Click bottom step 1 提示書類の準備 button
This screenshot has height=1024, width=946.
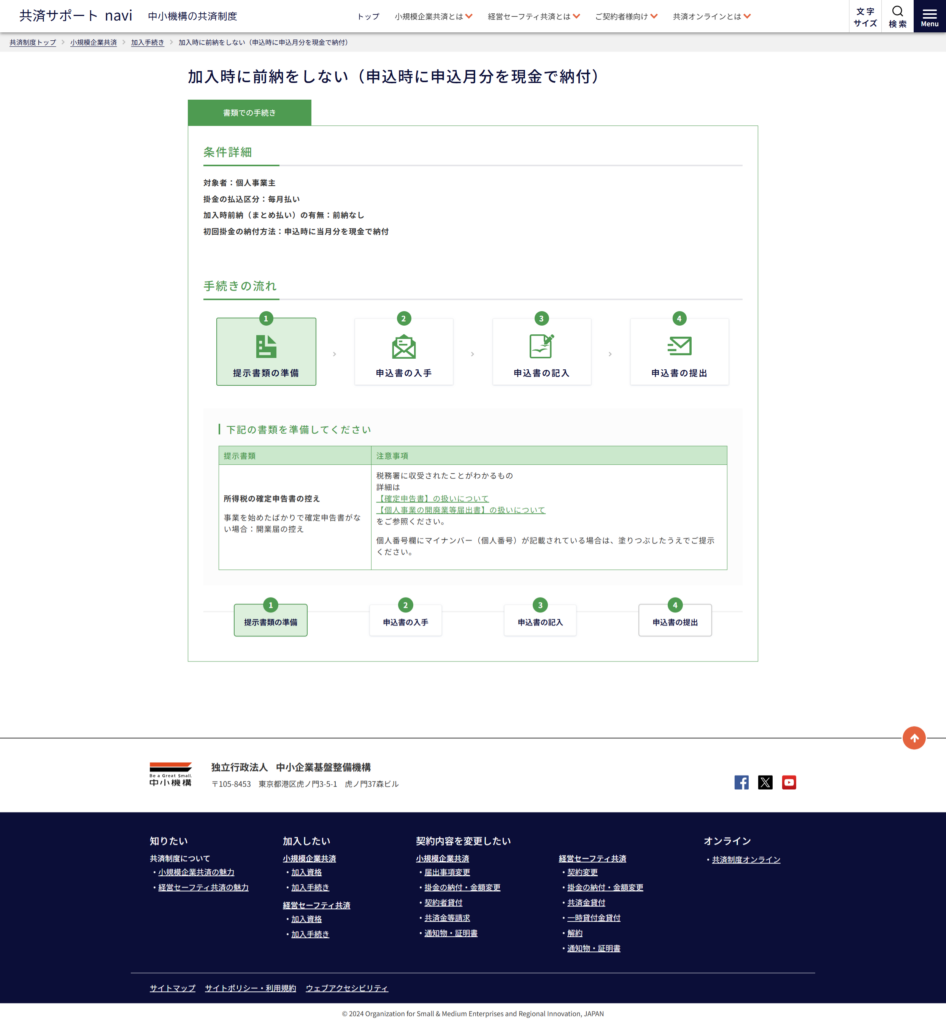[x=270, y=620]
